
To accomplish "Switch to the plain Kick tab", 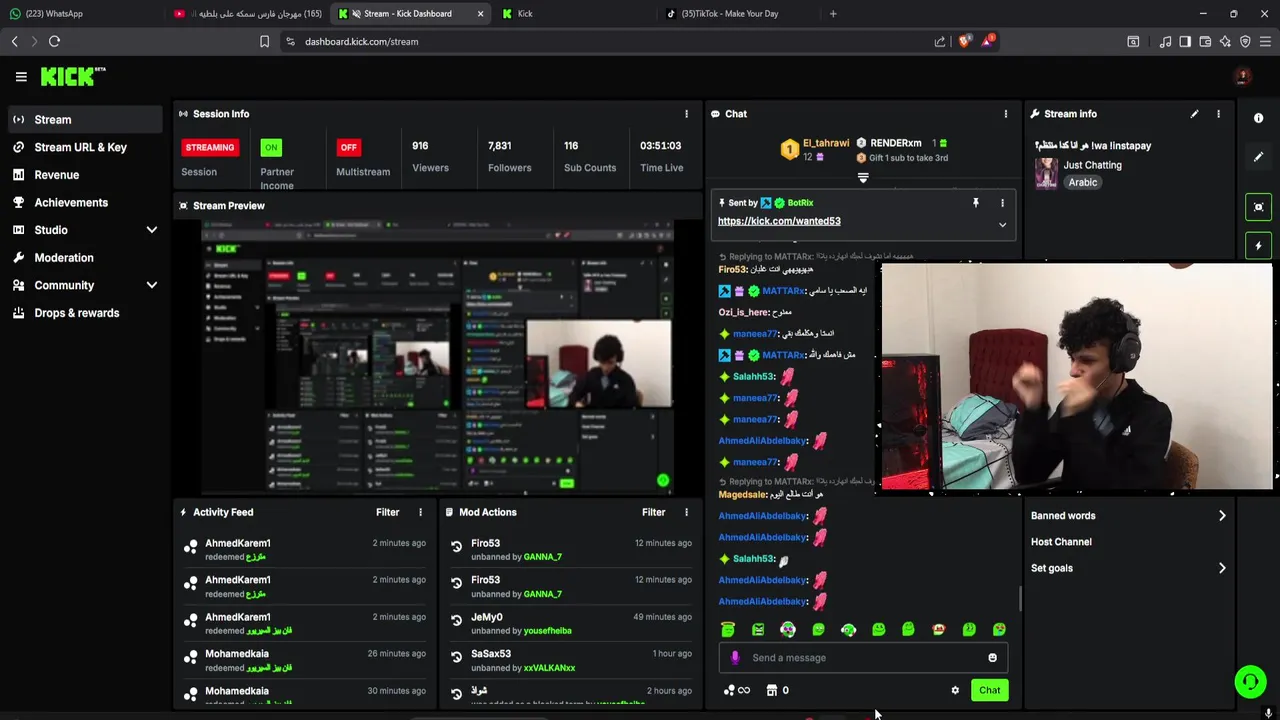I will 575,14.
